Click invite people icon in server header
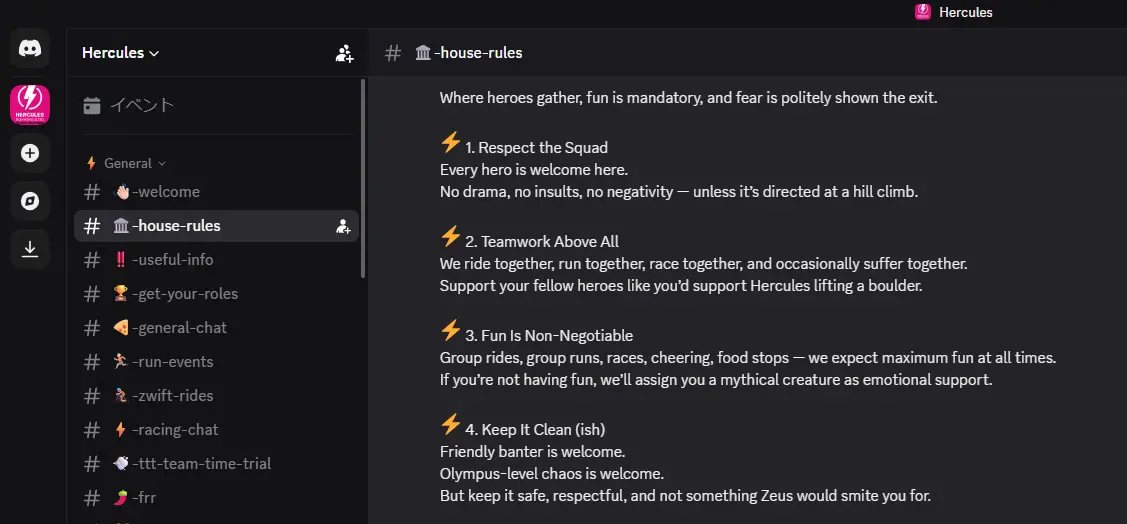Viewport: 1127px width, 524px height. coord(344,53)
